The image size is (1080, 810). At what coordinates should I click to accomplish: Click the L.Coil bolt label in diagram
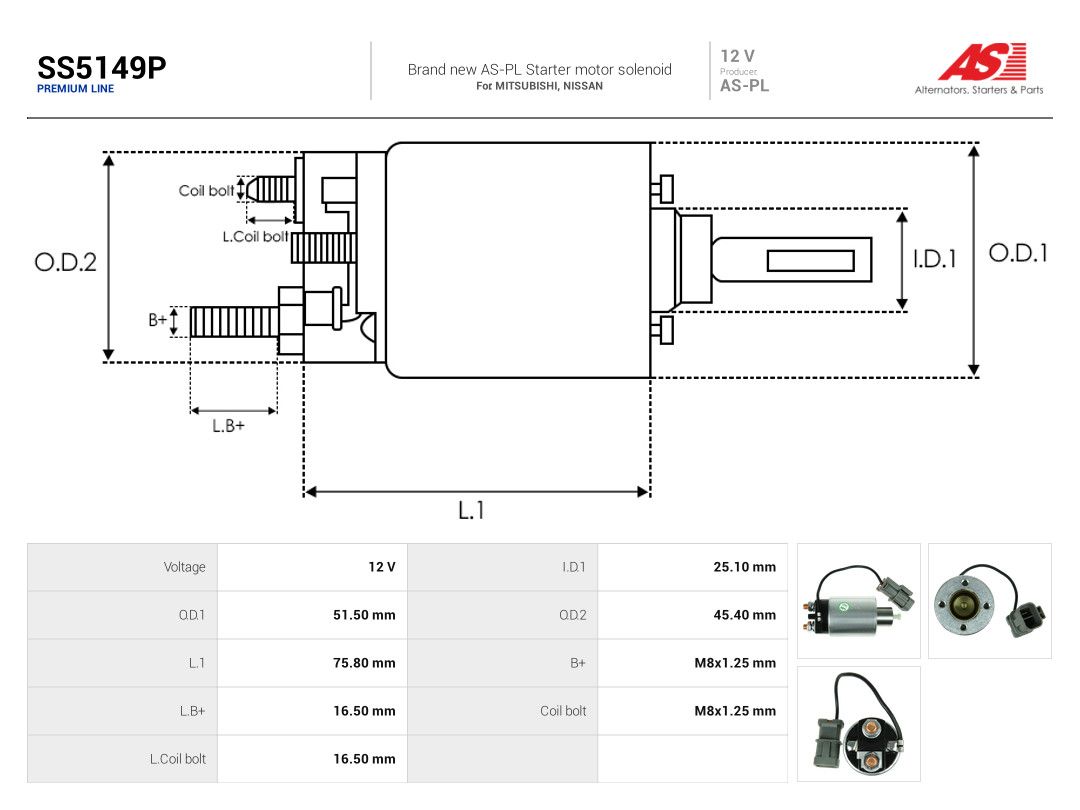click(255, 236)
